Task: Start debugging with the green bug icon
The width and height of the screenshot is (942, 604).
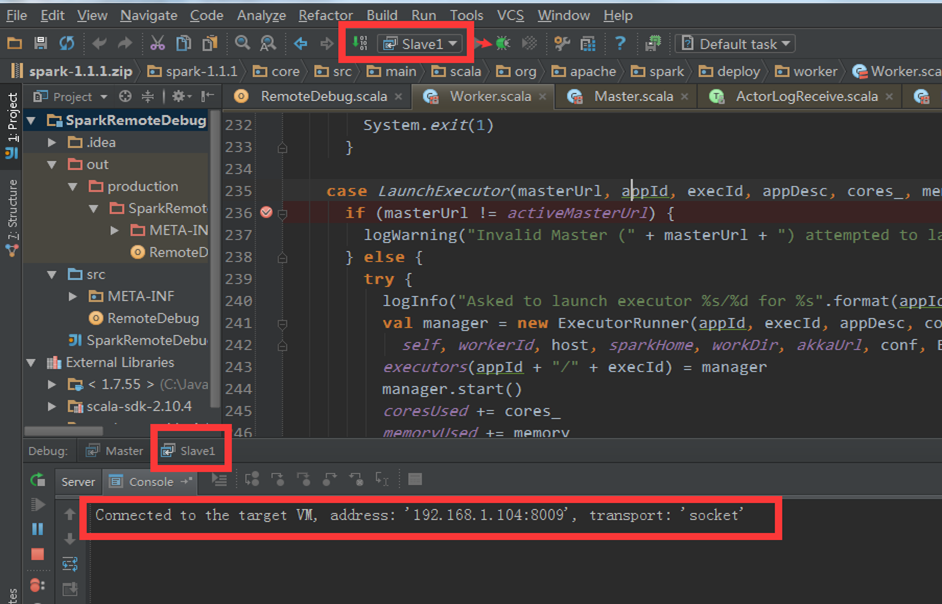Action: [503, 43]
